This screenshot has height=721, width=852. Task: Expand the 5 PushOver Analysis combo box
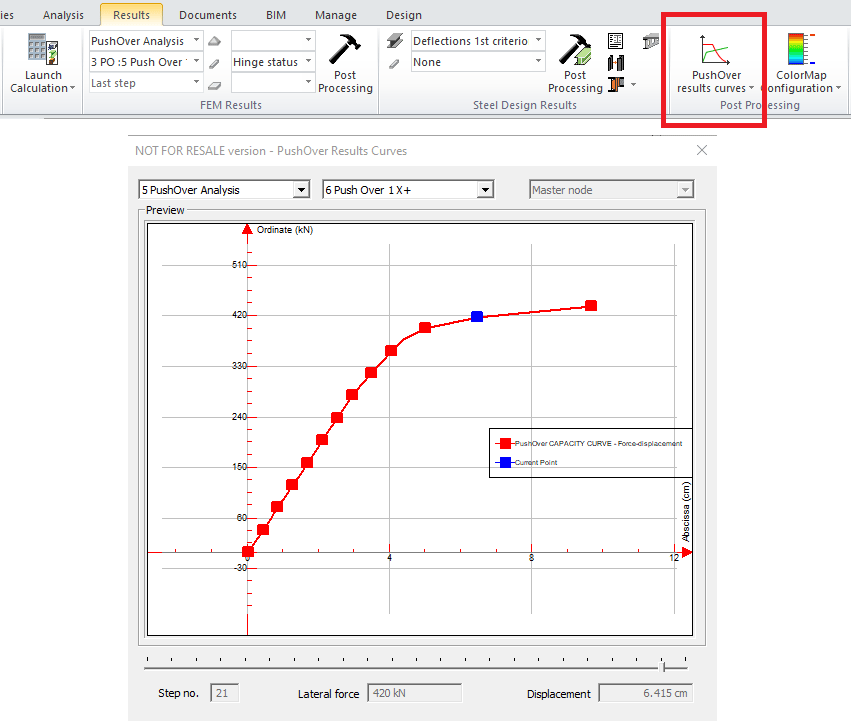point(301,190)
